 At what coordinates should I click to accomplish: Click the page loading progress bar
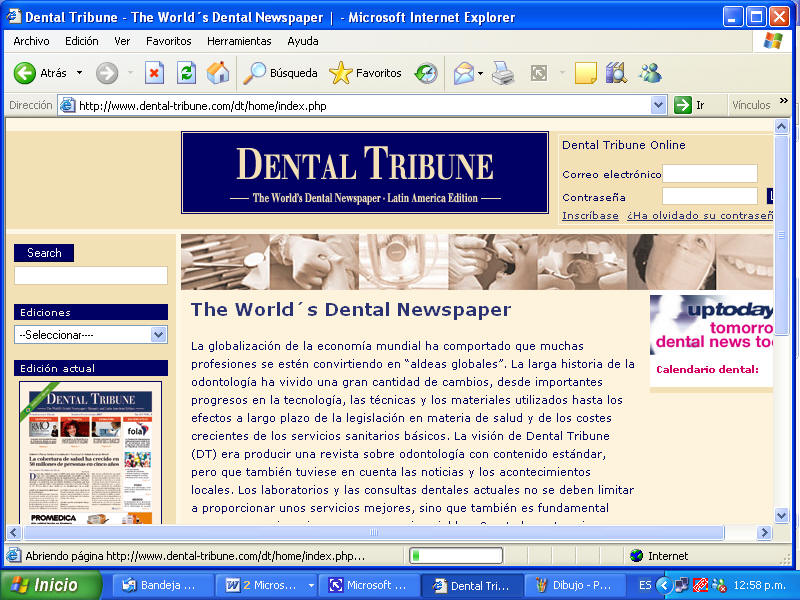click(456, 556)
